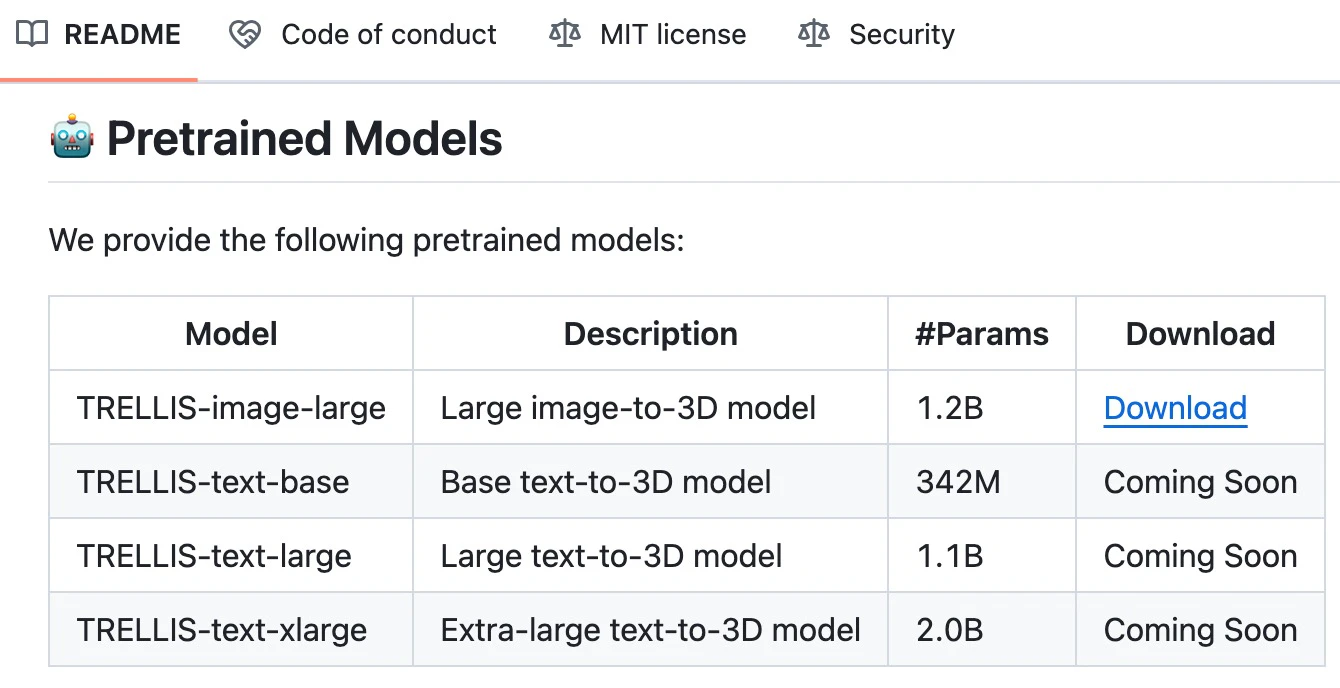The height and width of the screenshot is (688, 1340).
Task: Click the MIT license scales icon
Action: coord(565,35)
